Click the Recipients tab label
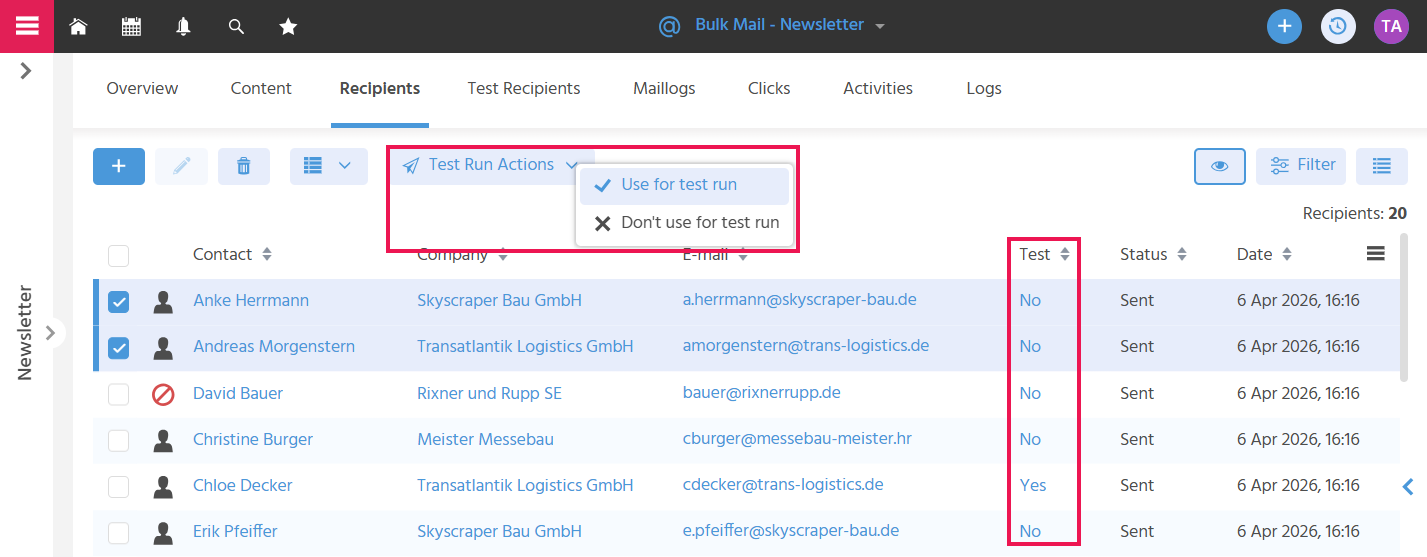Viewport: 1427px width, 557px height. [x=380, y=88]
